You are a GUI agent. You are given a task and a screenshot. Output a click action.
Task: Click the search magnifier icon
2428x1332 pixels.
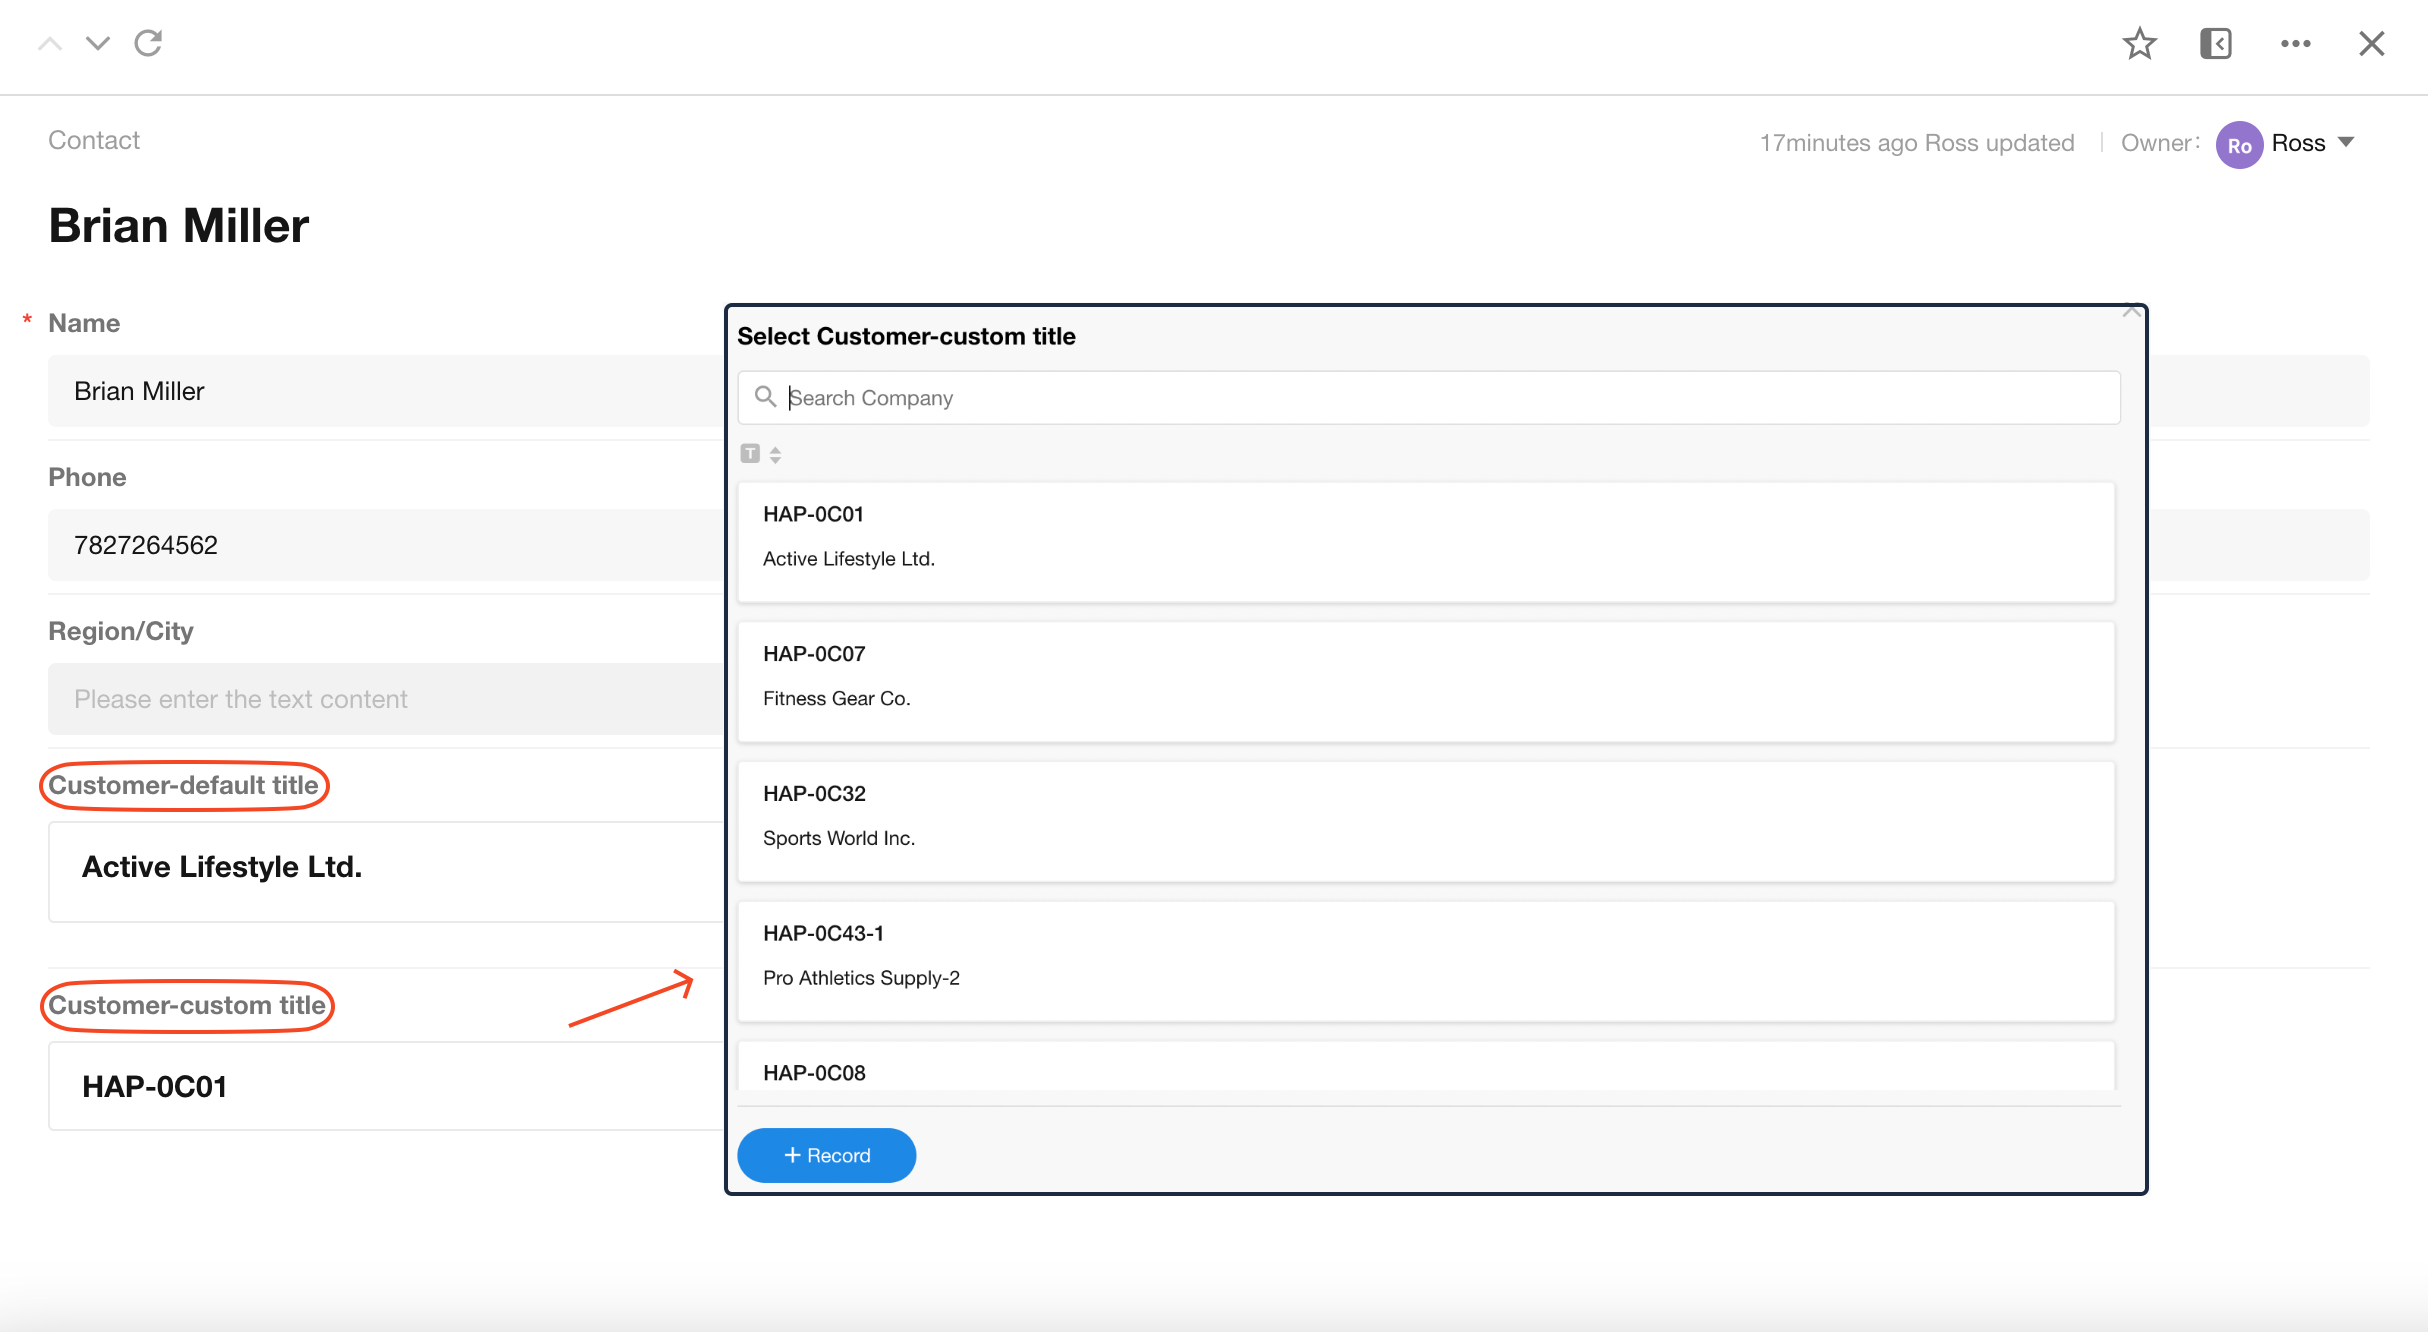[x=765, y=397]
